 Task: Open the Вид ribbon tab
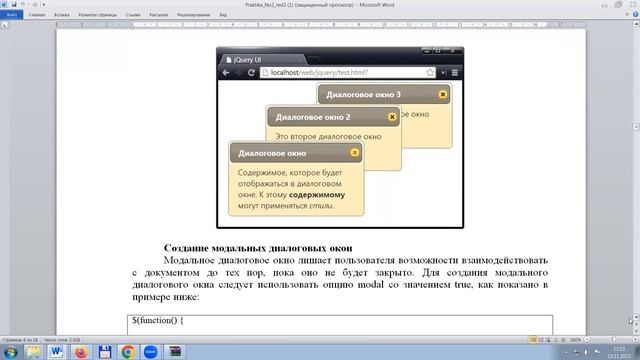[x=223, y=15]
